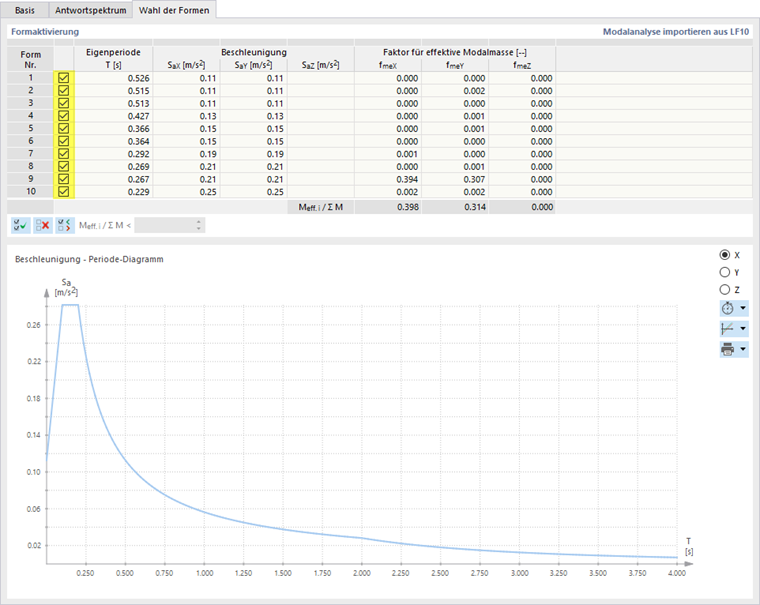Open the print options dropdown arrow
The width and height of the screenshot is (760, 605).
[743, 350]
